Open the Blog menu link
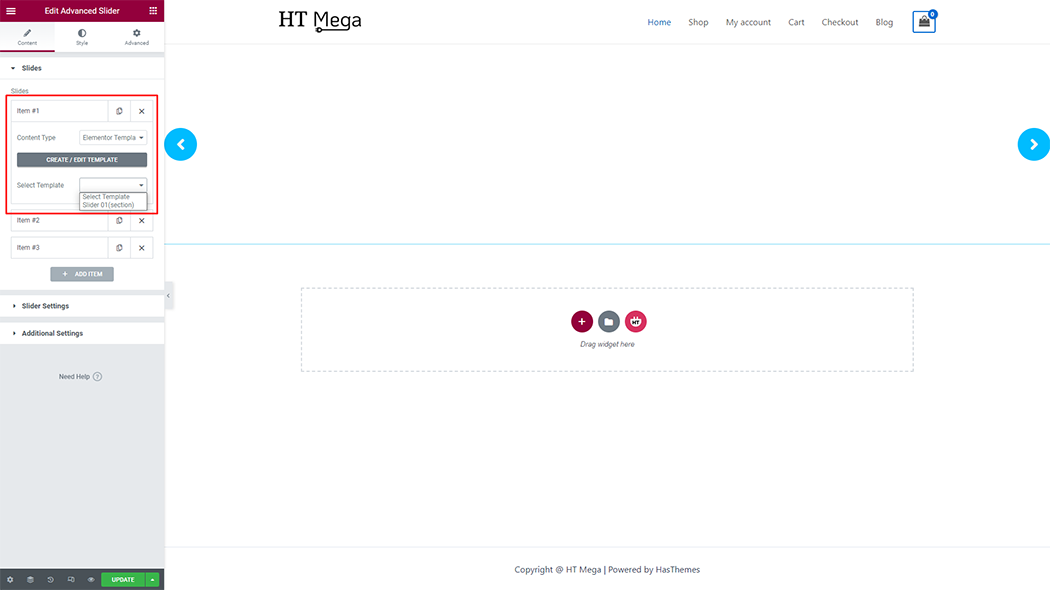 pos(884,22)
